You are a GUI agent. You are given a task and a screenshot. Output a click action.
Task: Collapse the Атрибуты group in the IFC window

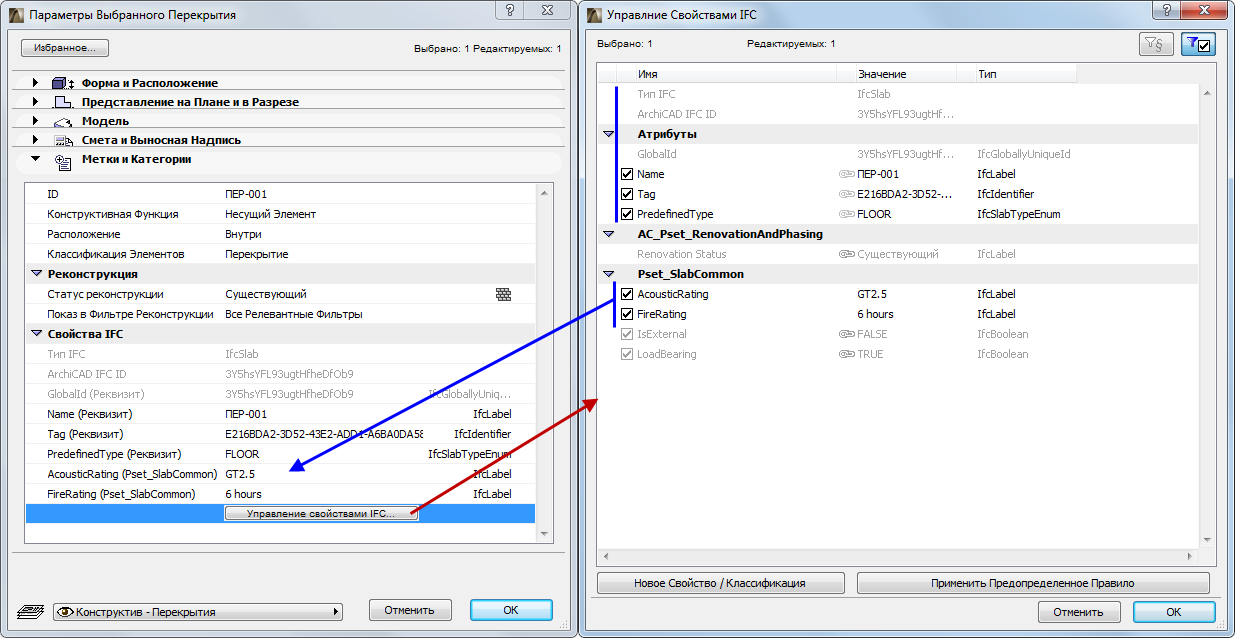608,134
